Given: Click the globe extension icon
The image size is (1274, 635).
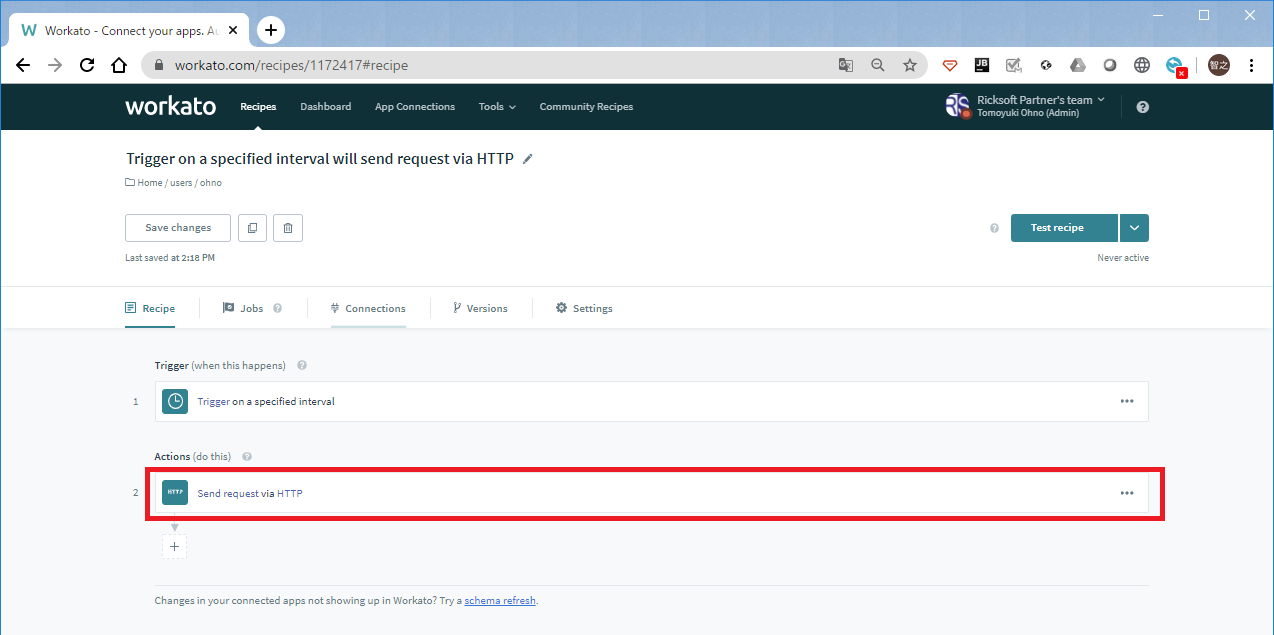Looking at the screenshot, I should 1141,65.
